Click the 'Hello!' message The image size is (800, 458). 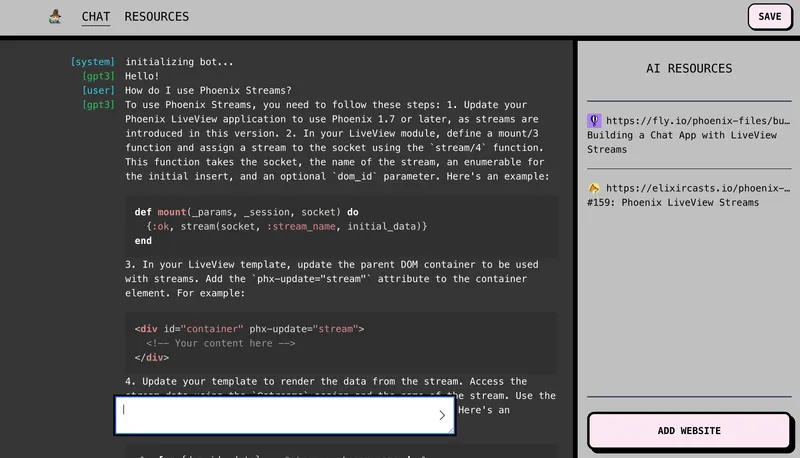click(142, 76)
